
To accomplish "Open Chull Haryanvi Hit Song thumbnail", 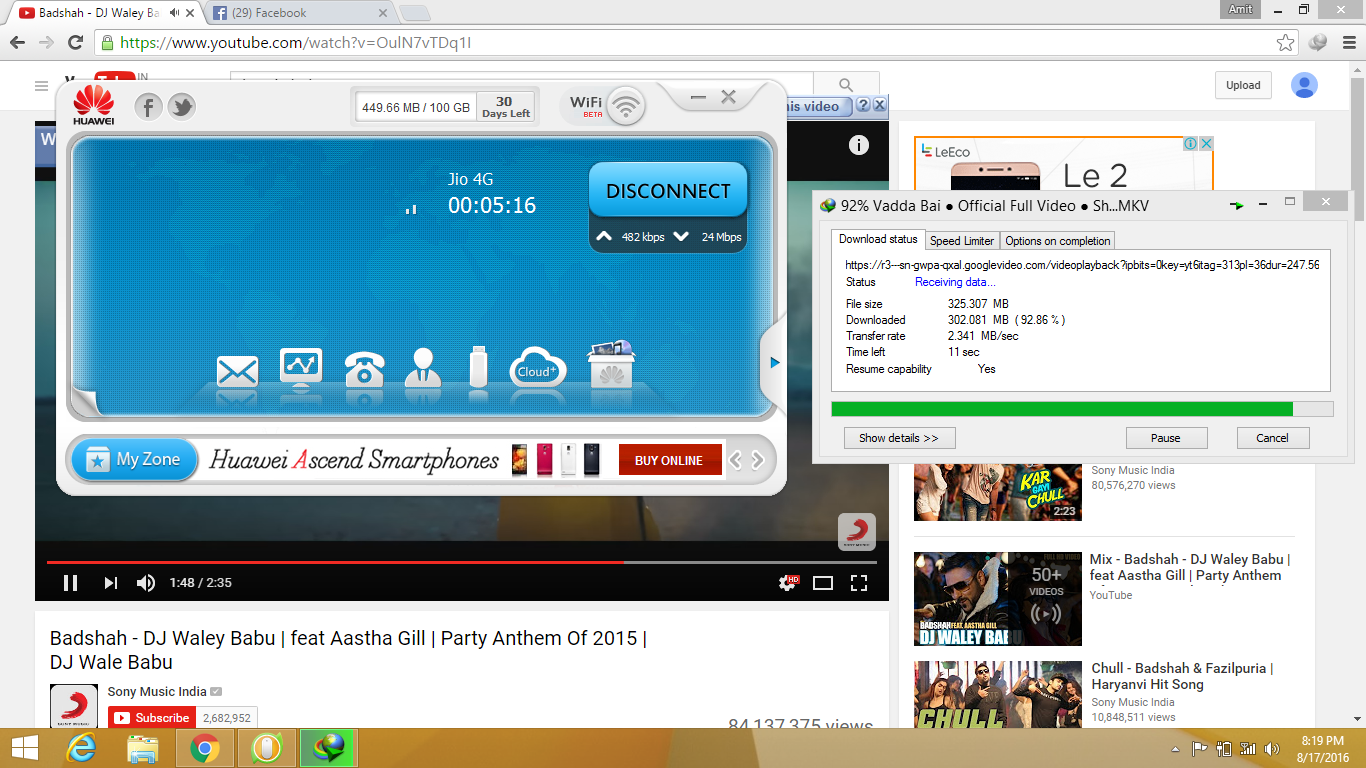I will pos(998,695).
